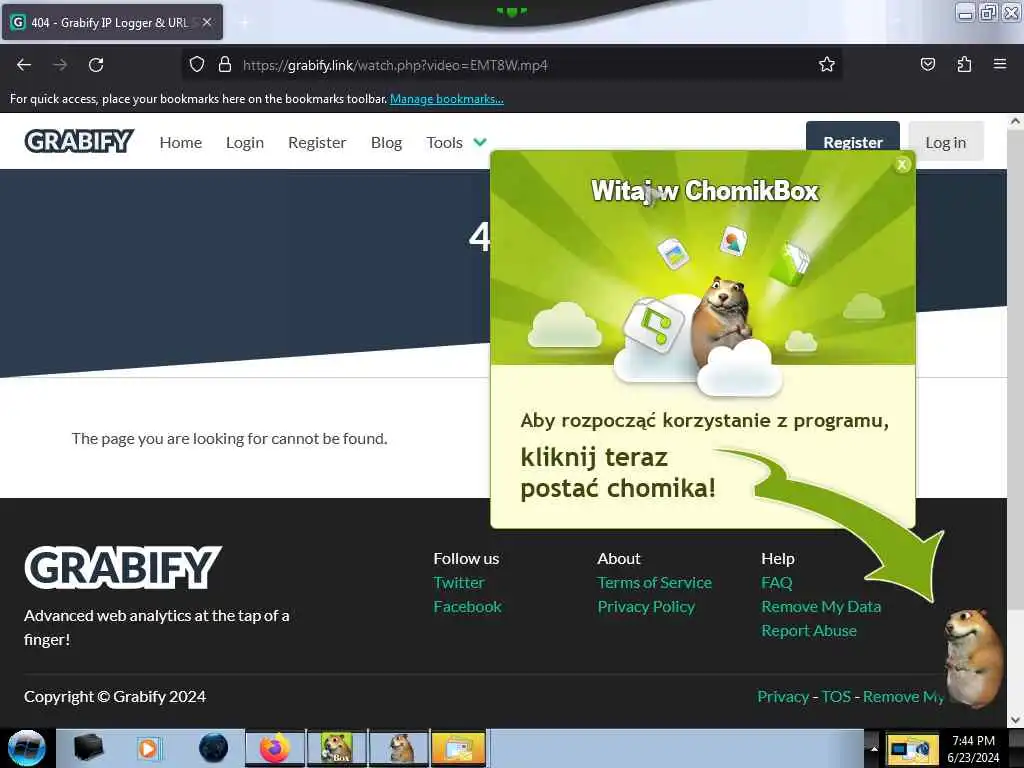
Task: Open the ChomikBox taskbar item
Action: [337, 748]
